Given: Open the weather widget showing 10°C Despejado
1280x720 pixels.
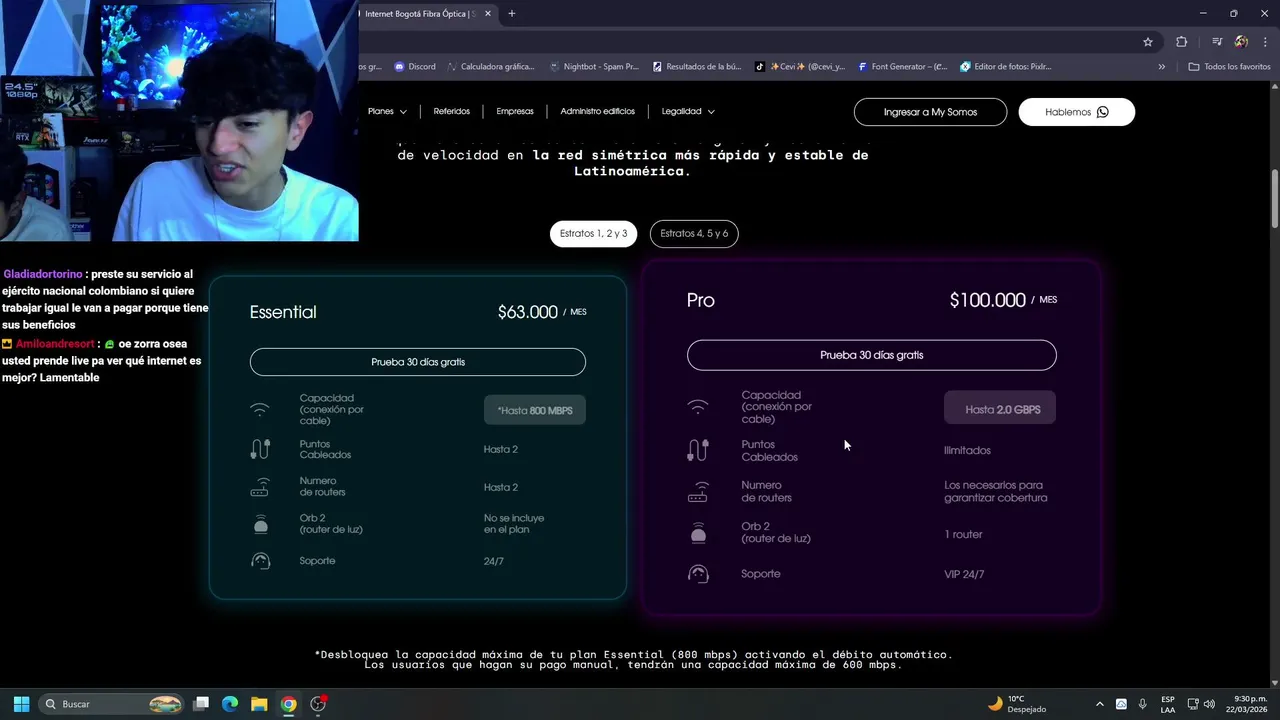Looking at the screenshot, I should pyautogui.click(x=1017, y=704).
